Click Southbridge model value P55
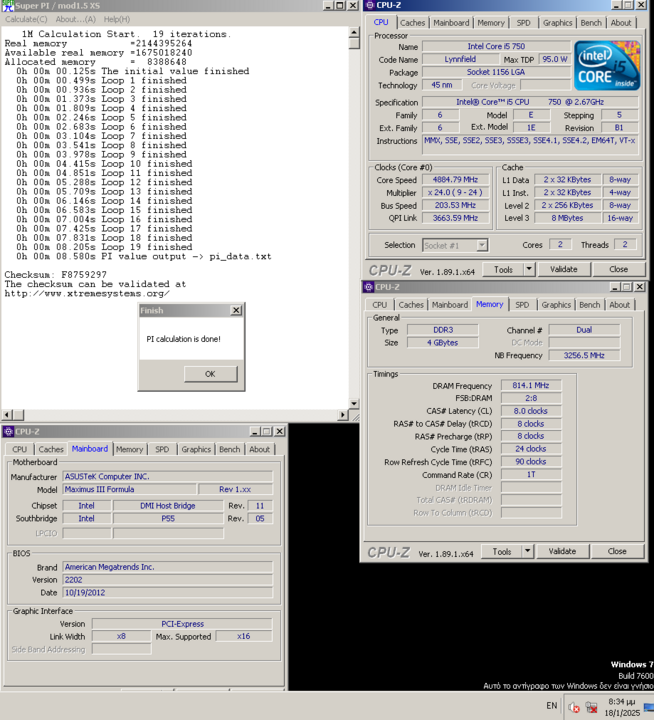654x720 pixels. click(x=168, y=518)
